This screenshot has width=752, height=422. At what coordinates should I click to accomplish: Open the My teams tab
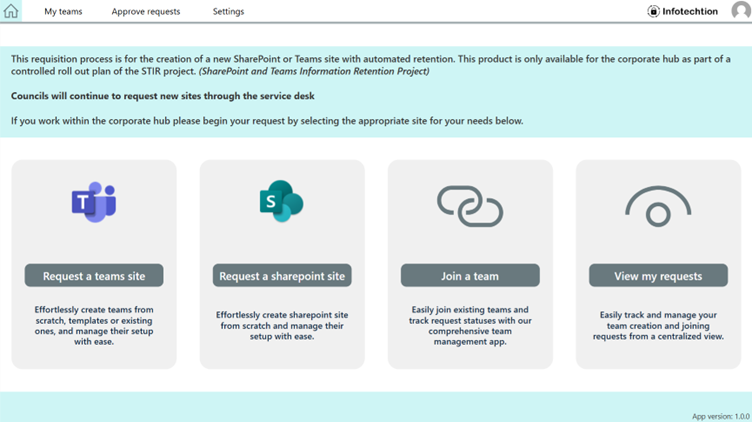pyautogui.click(x=63, y=12)
